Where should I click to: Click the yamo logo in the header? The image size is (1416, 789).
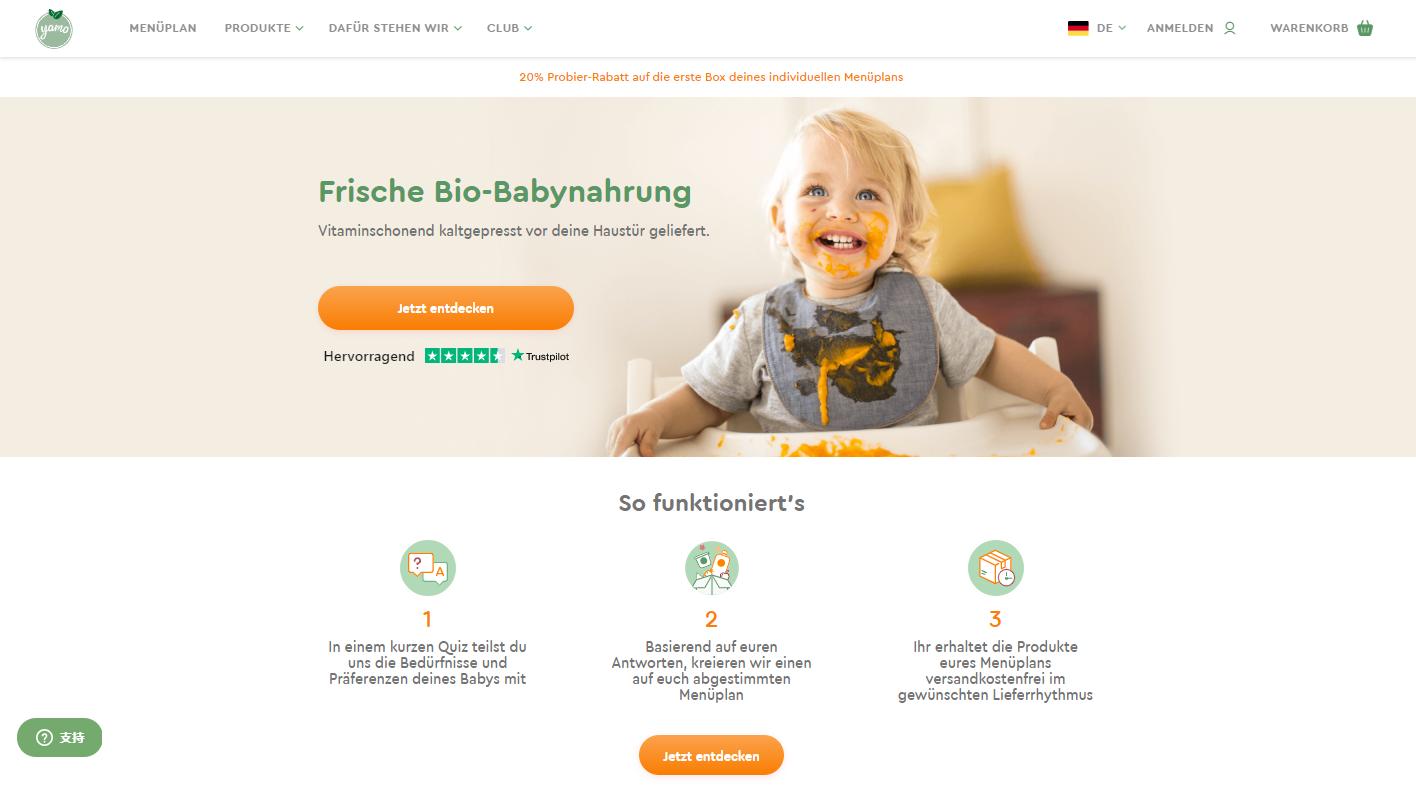click(x=54, y=28)
